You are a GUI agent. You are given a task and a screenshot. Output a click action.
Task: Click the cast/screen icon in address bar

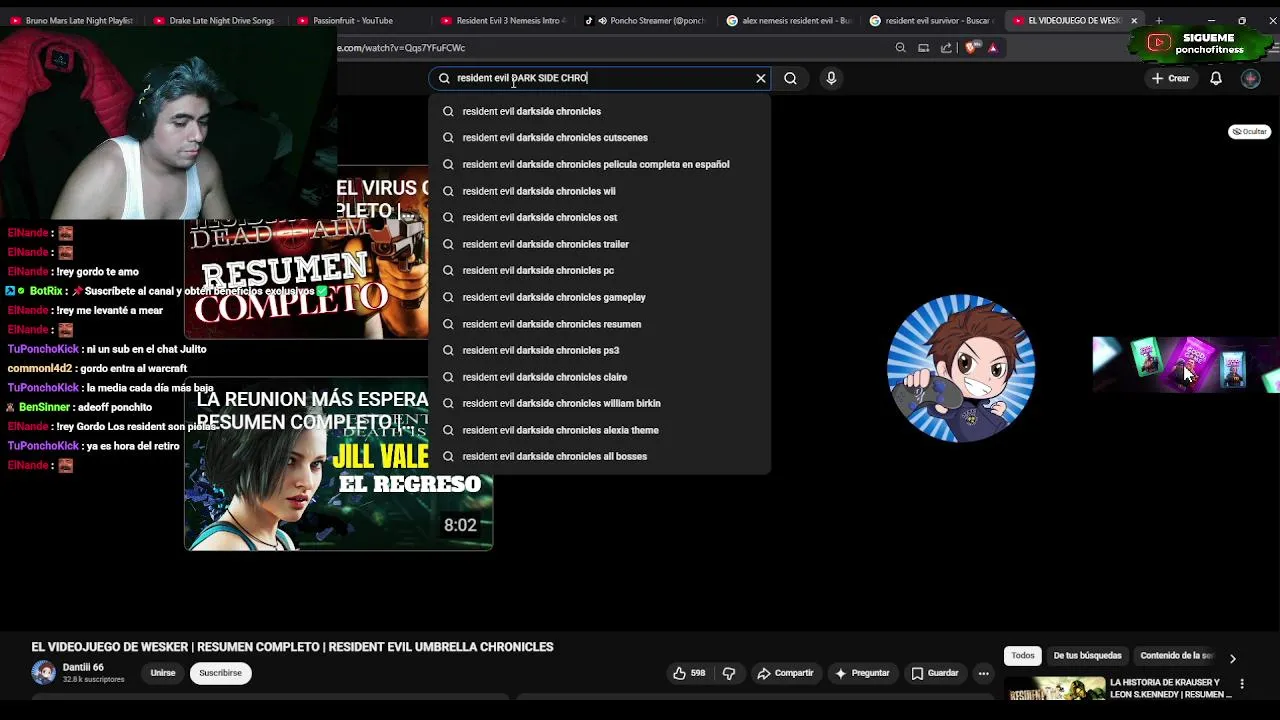coord(923,48)
